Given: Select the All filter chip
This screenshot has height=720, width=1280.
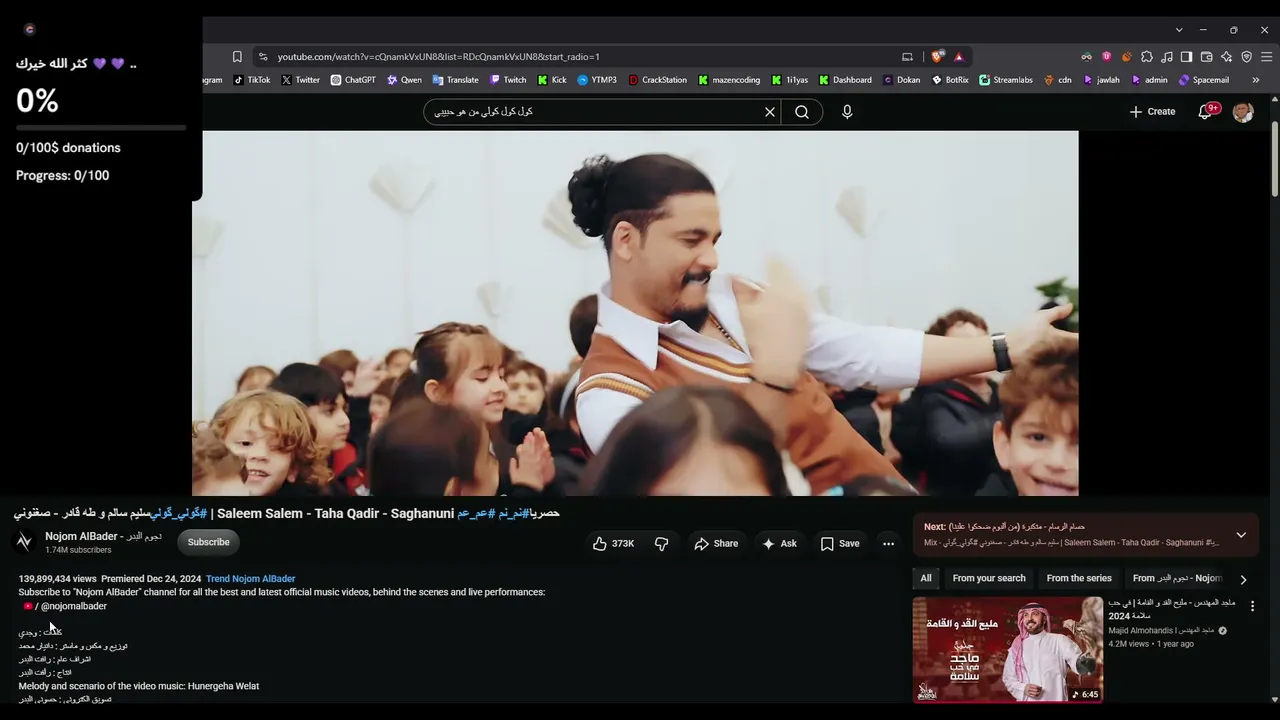Looking at the screenshot, I should 926,578.
